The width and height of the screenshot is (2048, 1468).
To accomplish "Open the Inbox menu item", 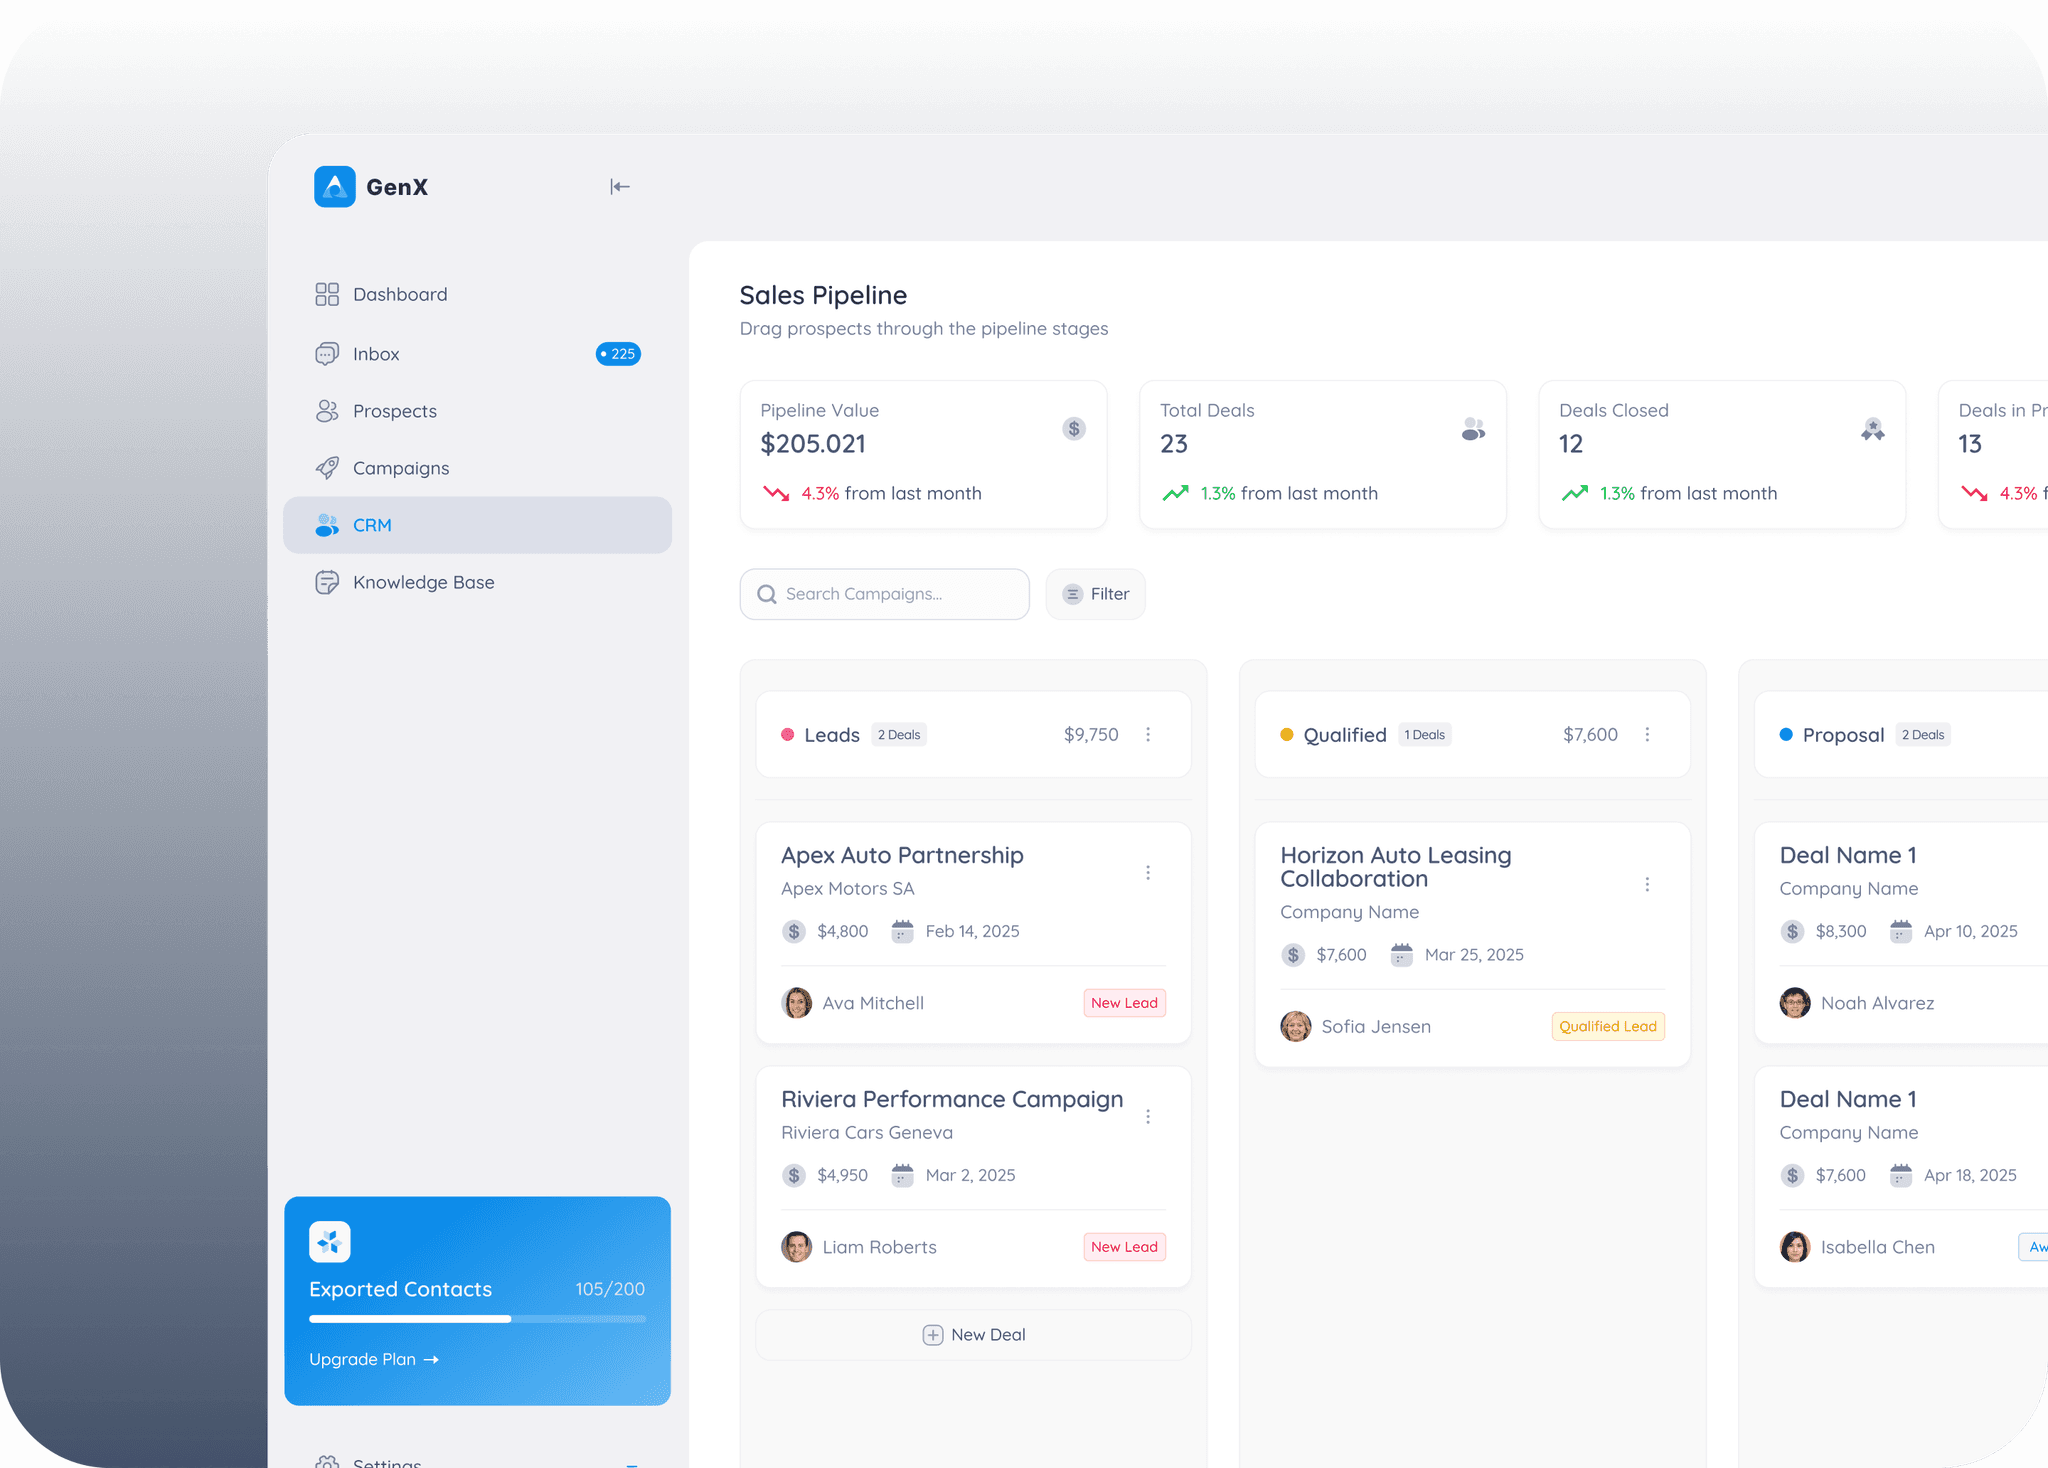I will 376,354.
